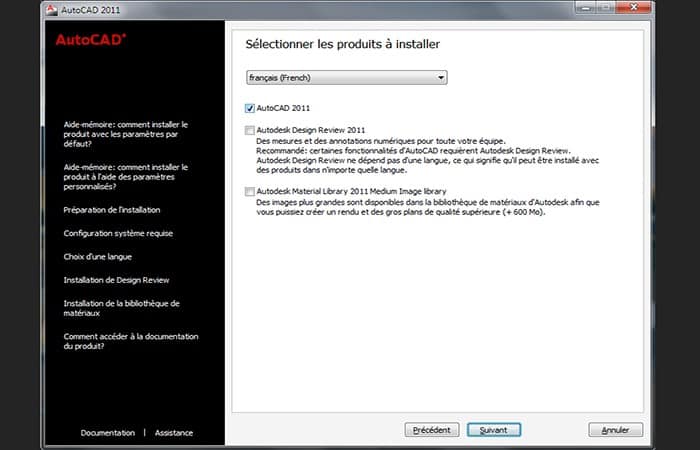Minimize the AutoCAD 2011 installer window

tap(585, 8)
